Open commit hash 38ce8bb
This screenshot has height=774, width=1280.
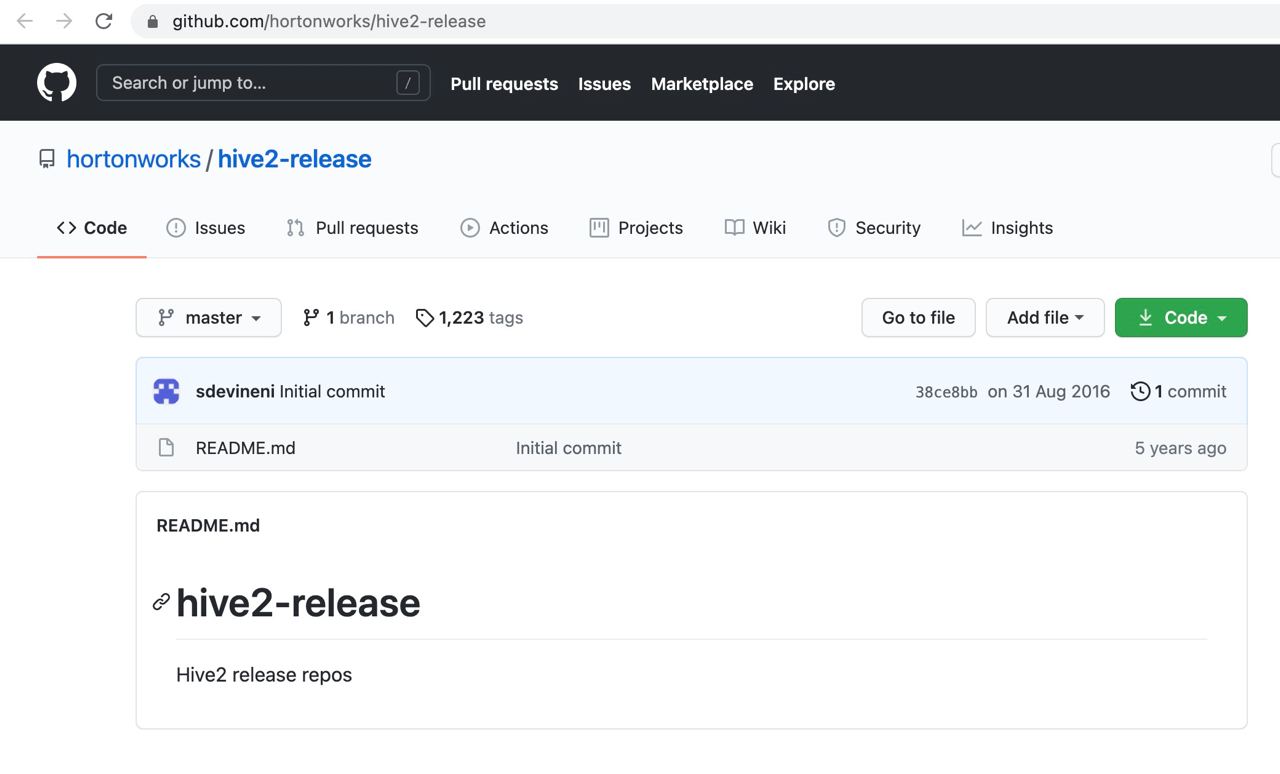point(946,392)
